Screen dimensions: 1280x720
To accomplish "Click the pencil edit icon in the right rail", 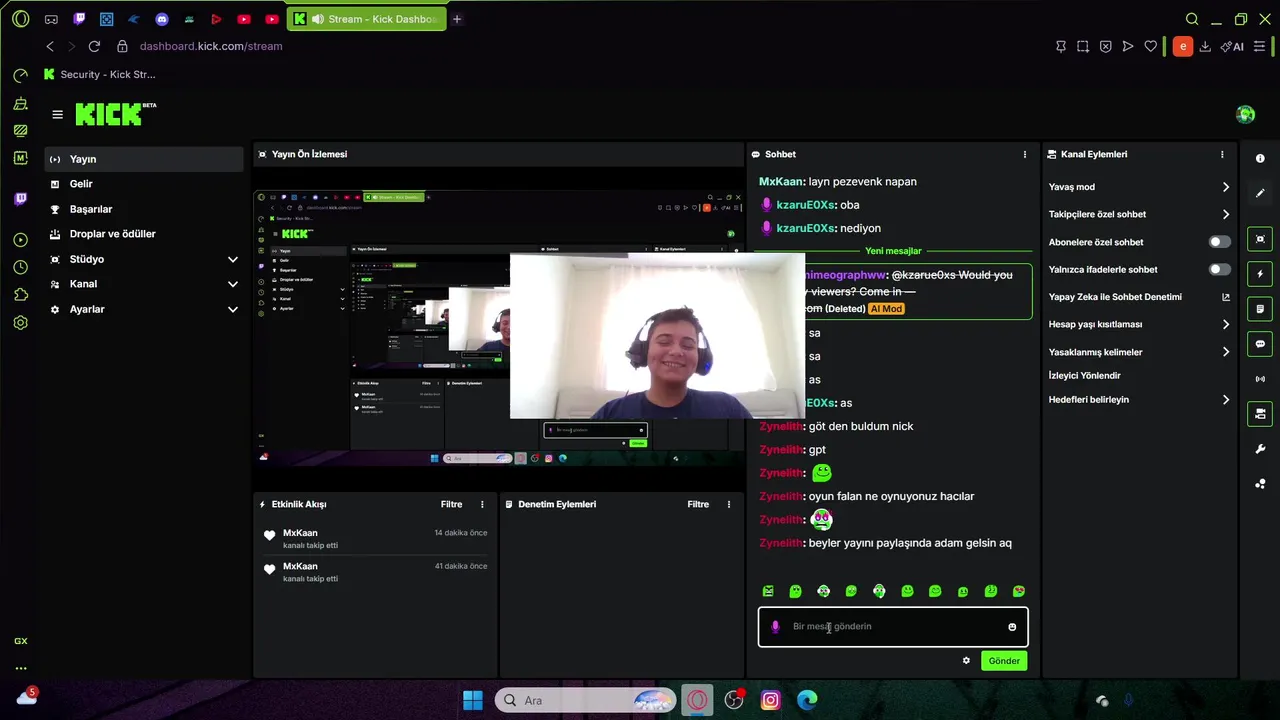I will 1260,193.
